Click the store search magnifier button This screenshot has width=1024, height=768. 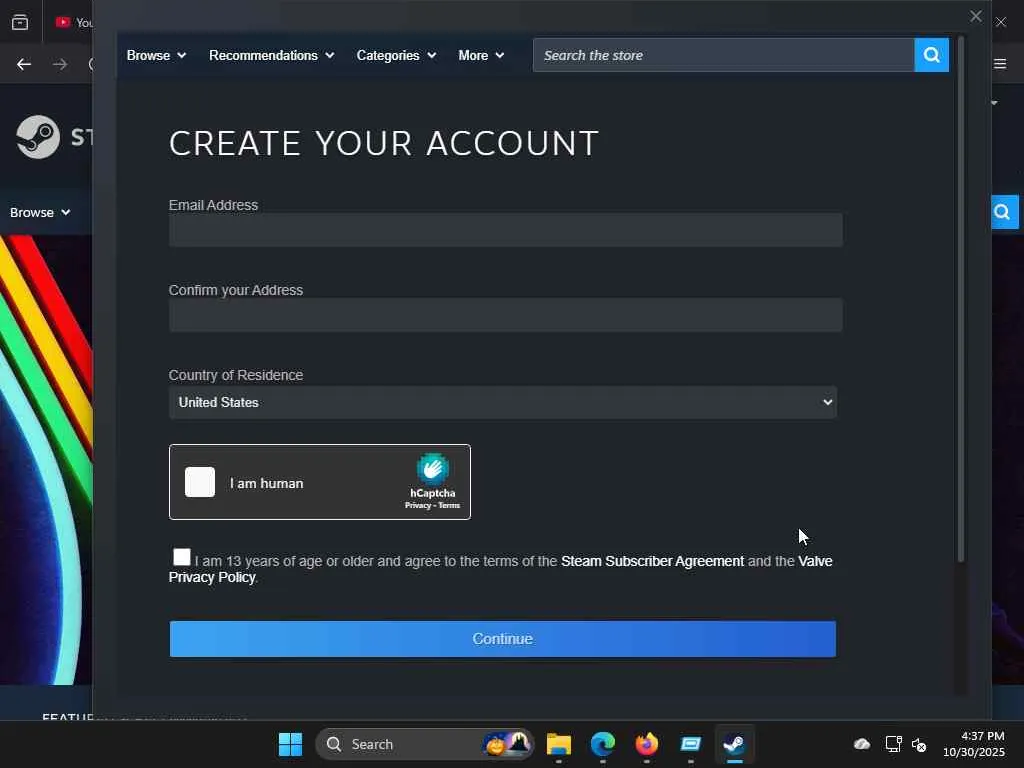pos(931,55)
